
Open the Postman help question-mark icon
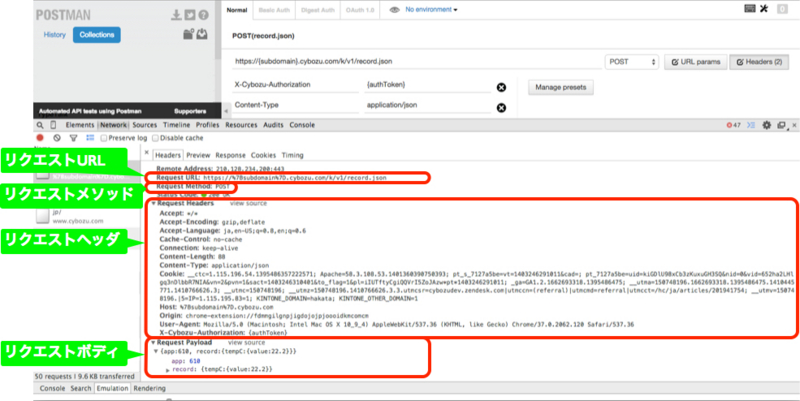pos(204,15)
